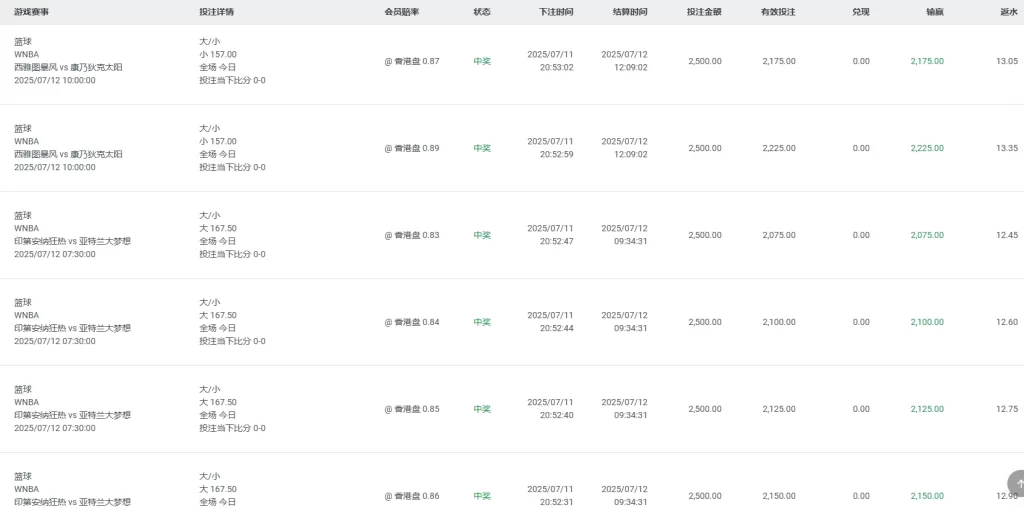The height and width of the screenshot is (510, 1024).
Task: Select the odds cell '@ 香港盘 0.84'
Action: click(412, 322)
